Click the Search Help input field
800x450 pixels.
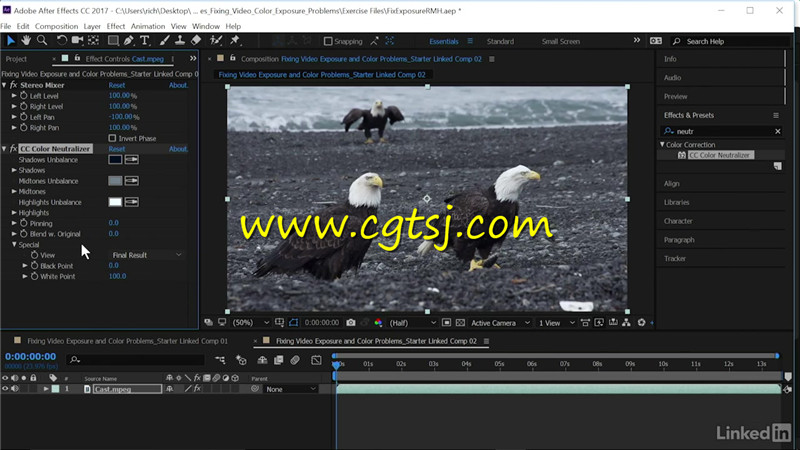730,41
